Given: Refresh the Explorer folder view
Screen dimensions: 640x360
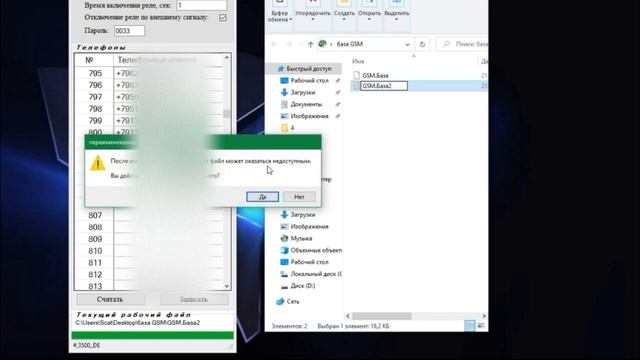Looking at the screenshot, I should (422, 44).
